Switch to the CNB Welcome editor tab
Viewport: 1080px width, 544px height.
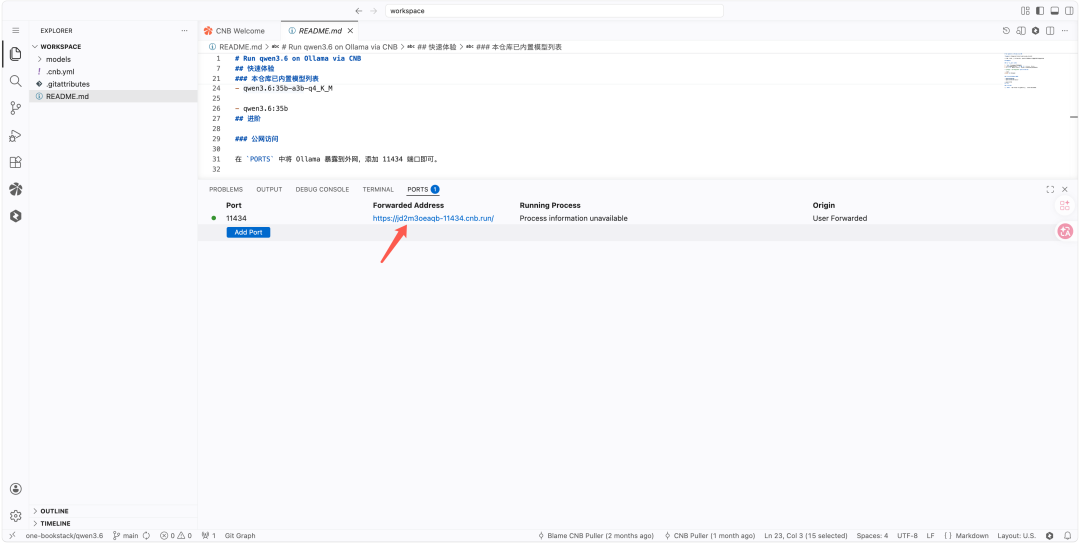click(x=240, y=31)
